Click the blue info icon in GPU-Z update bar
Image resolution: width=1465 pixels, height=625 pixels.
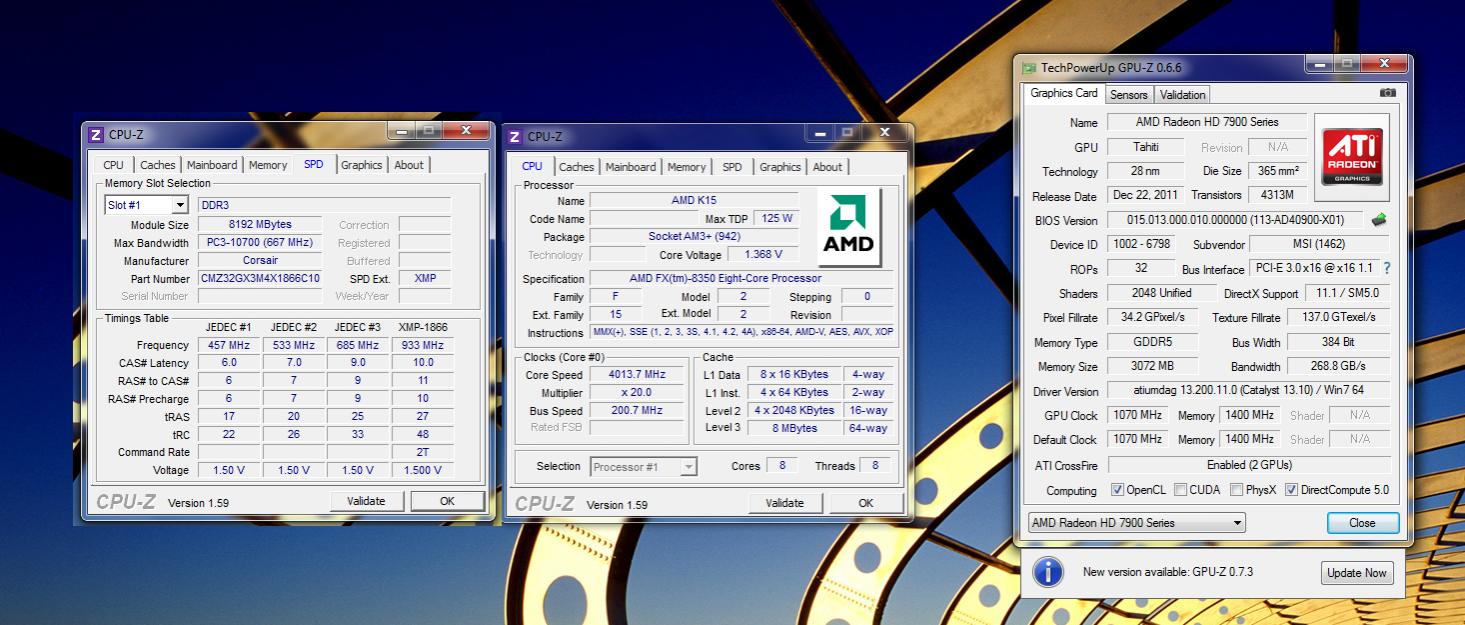[1048, 572]
